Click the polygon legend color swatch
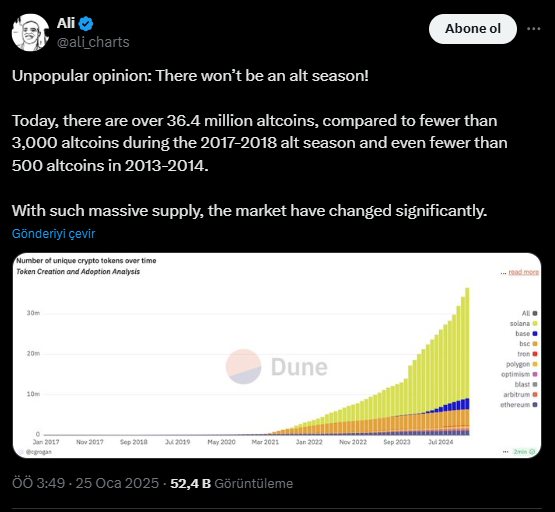 click(535, 364)
